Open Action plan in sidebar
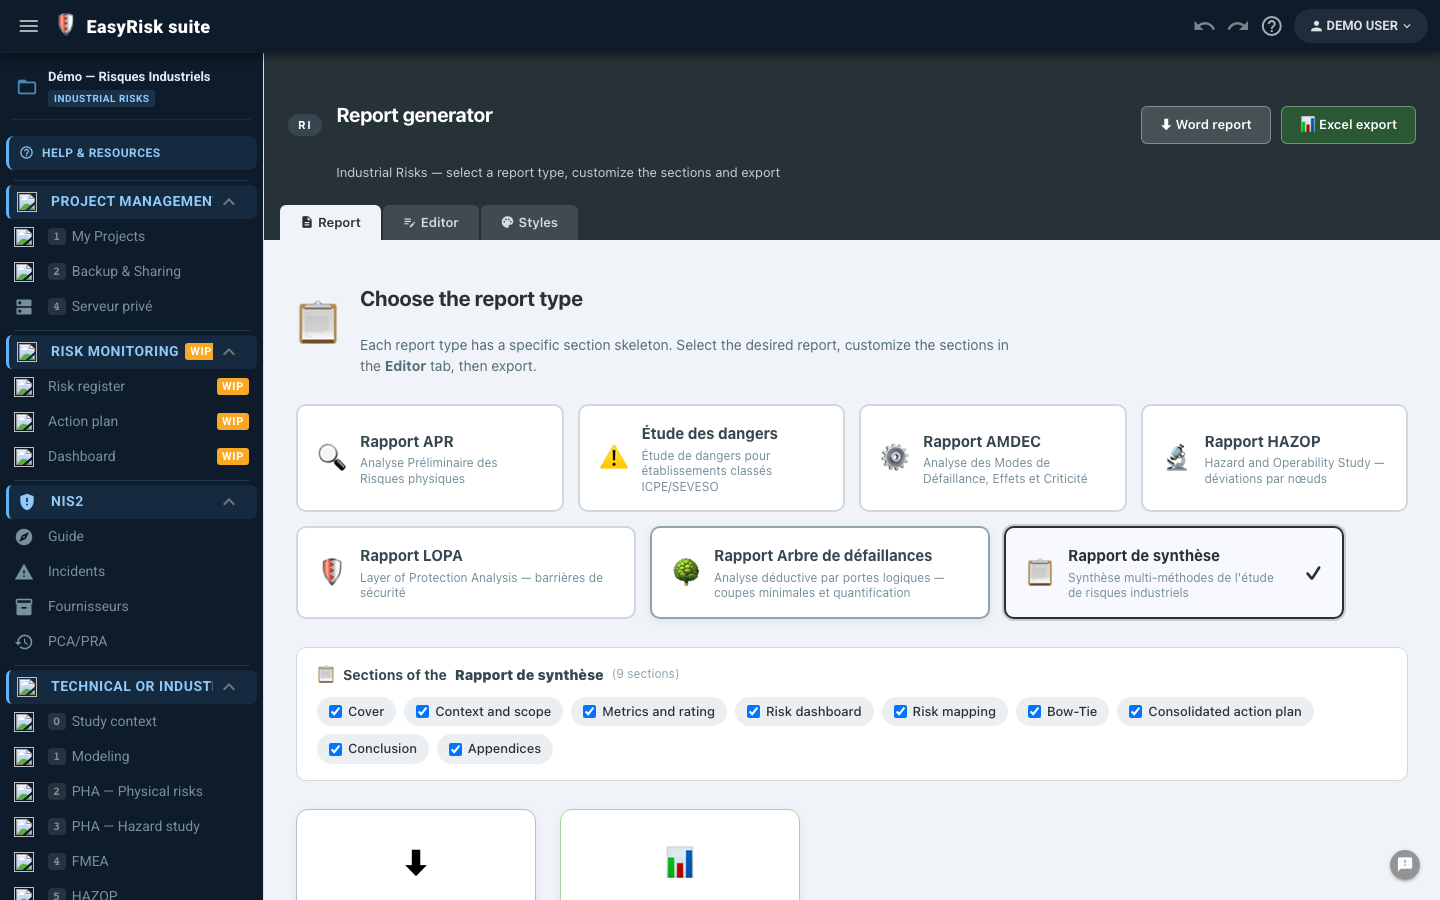The height and width of the screenshot is (900, 1440). 132,421
